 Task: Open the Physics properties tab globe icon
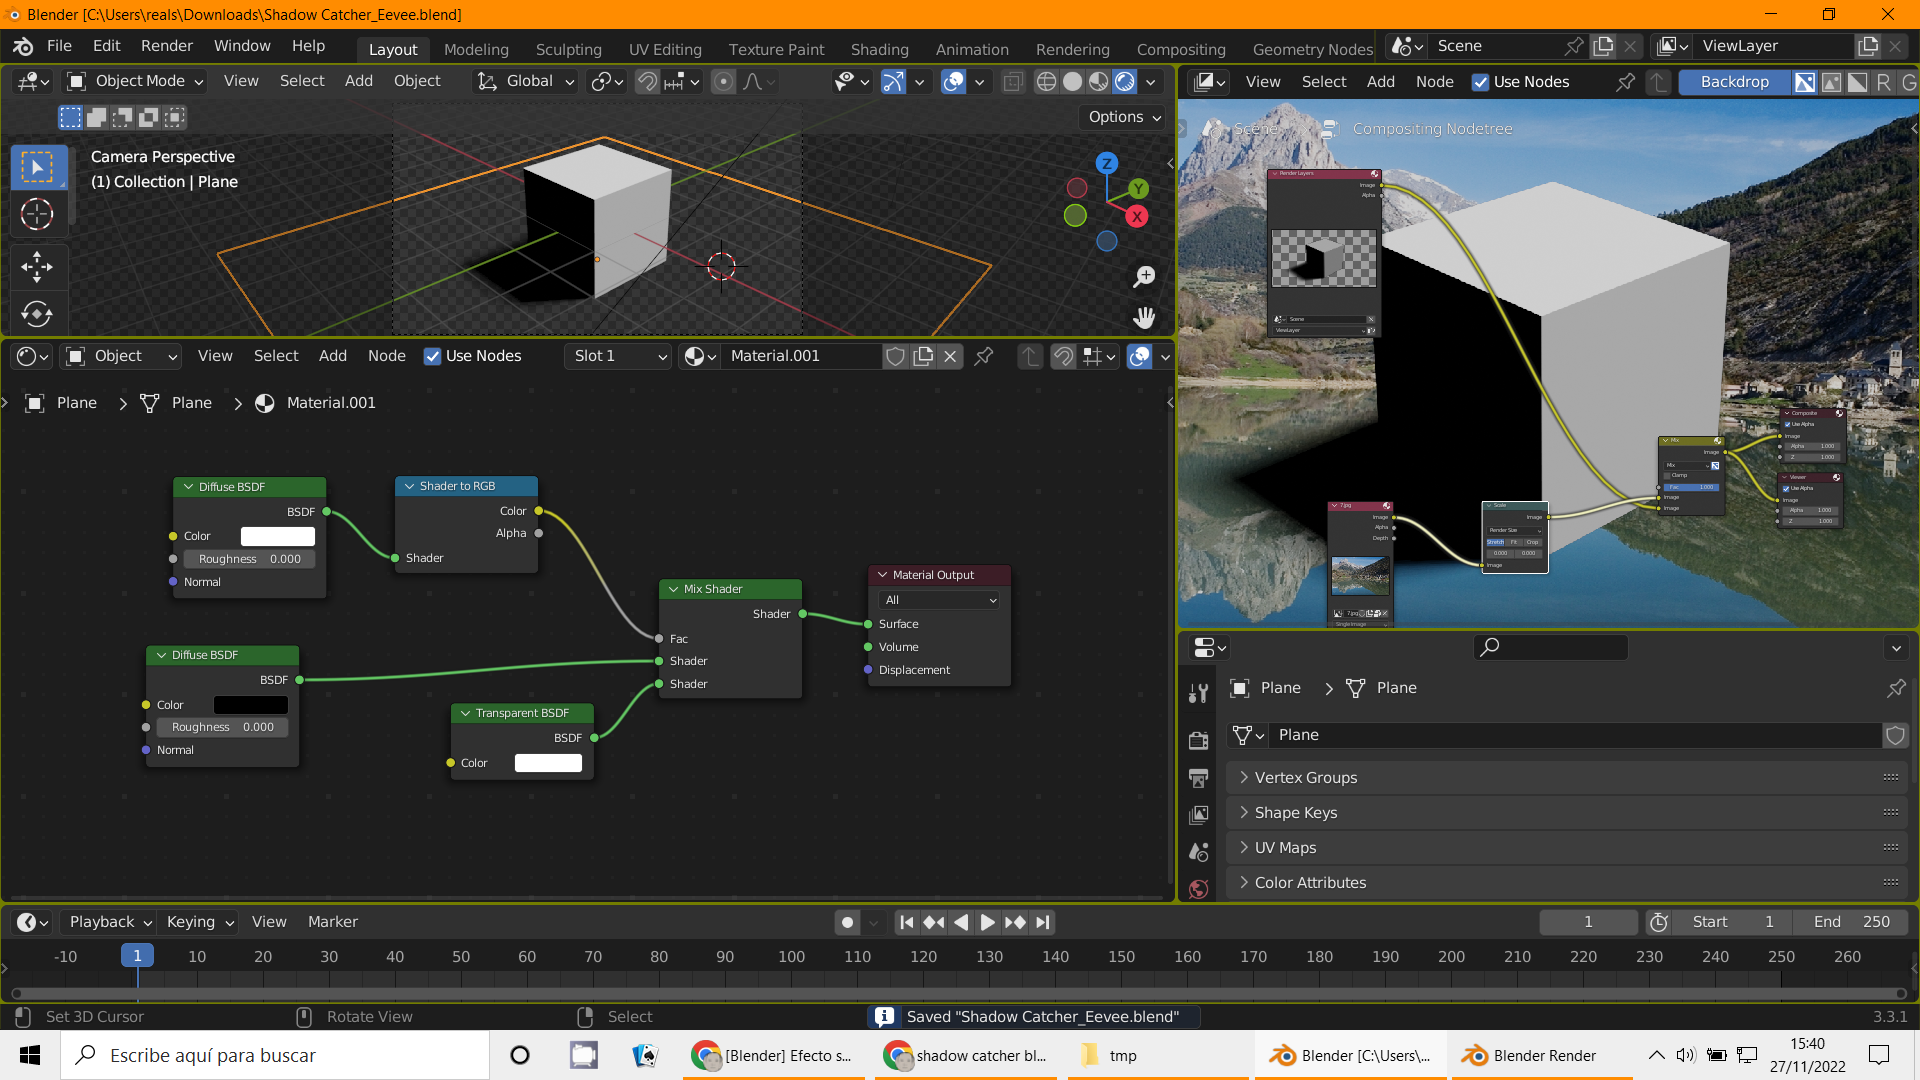pyautogui.click(x=1198, y=889)
